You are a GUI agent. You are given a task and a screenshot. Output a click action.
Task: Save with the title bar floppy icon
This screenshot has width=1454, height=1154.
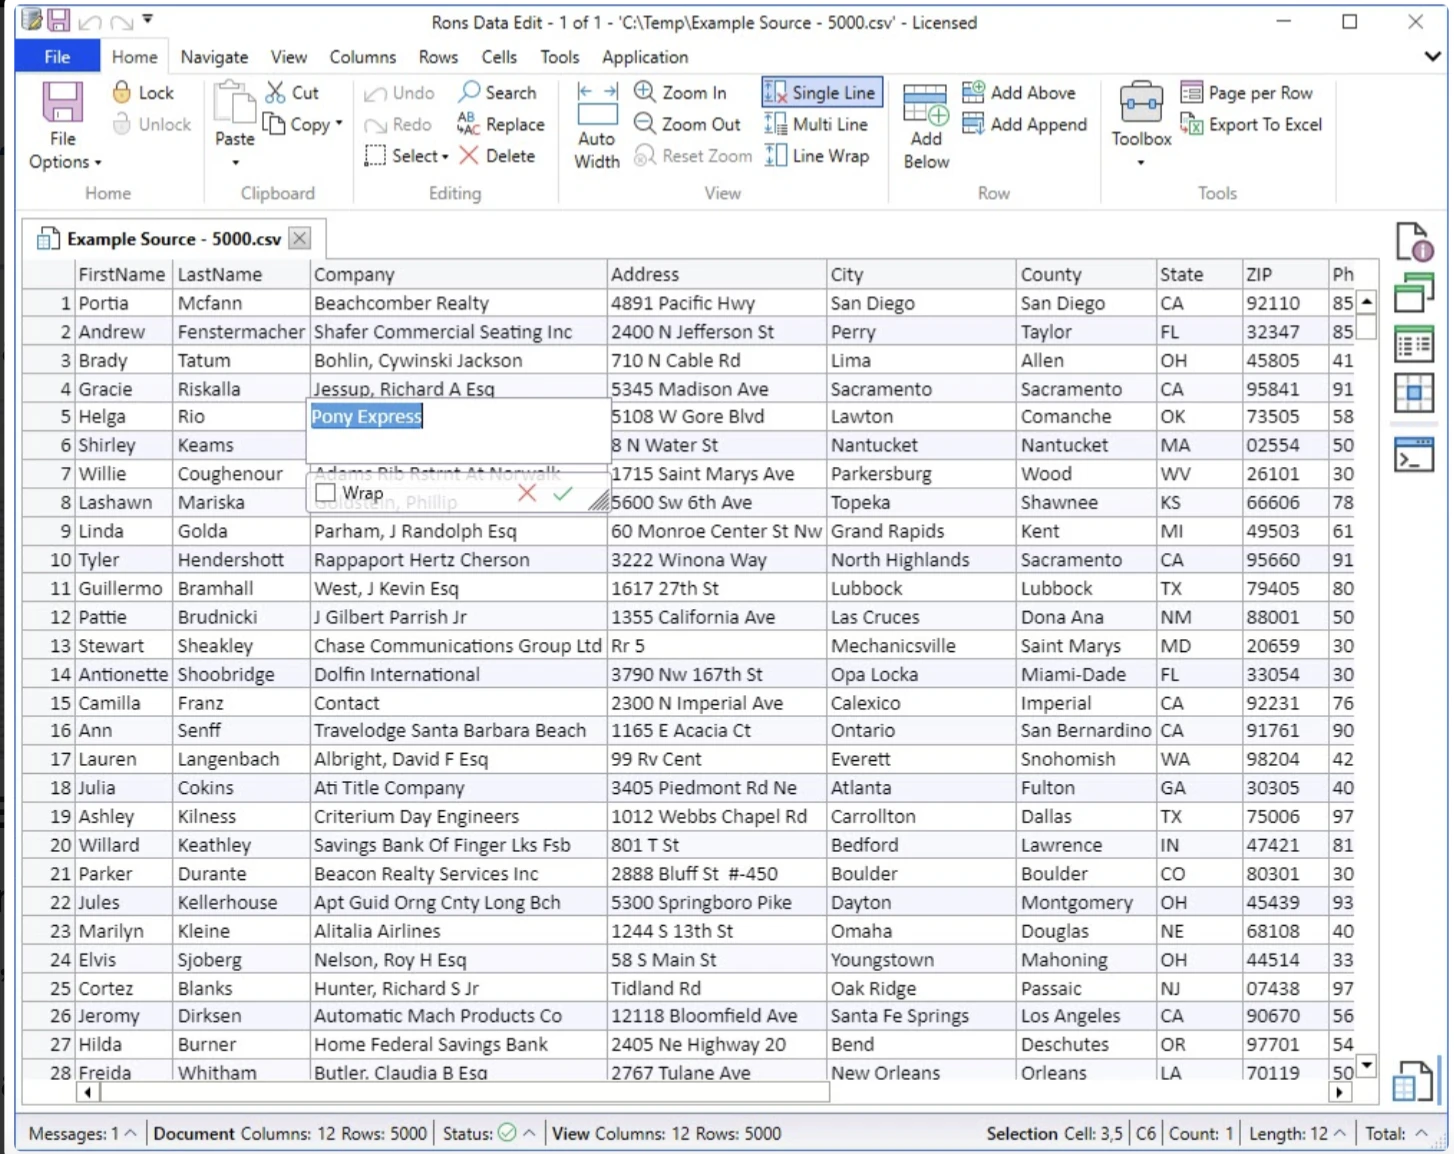coord(59,20)
